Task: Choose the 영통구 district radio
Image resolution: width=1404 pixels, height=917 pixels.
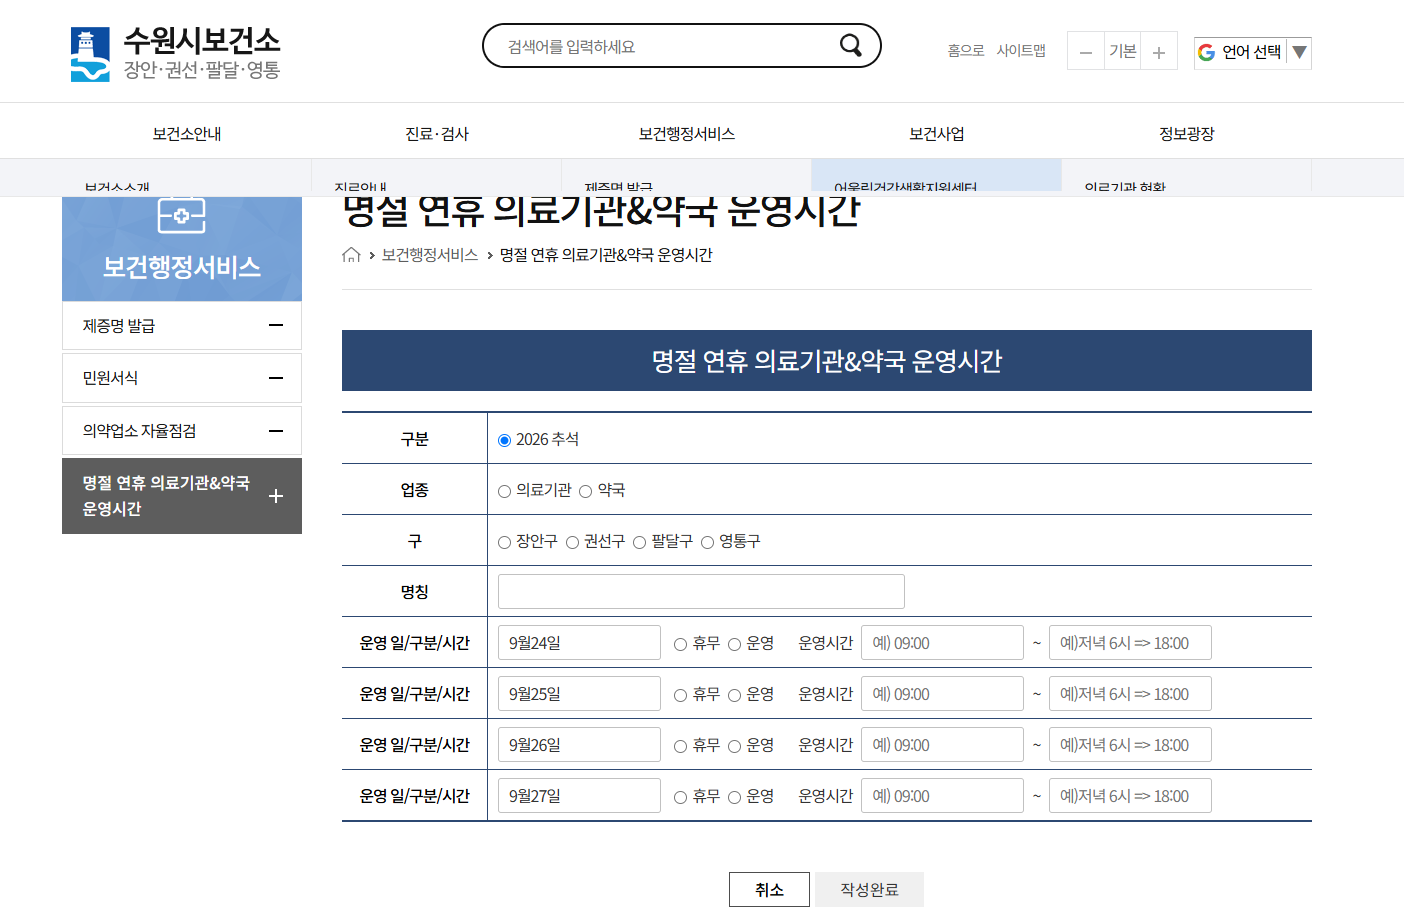Action: (x=708, y=542)
